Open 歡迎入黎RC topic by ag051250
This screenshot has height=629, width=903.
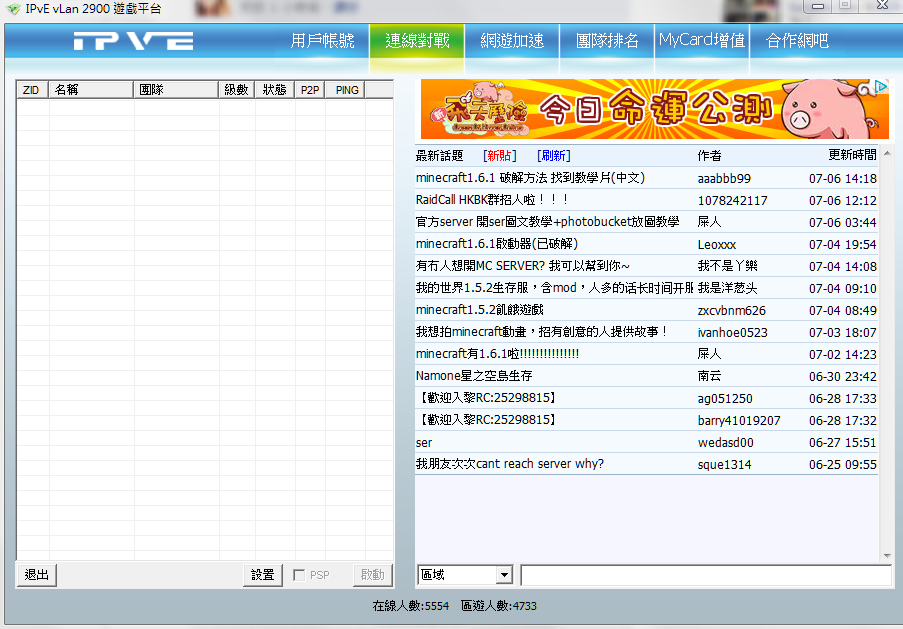pos(487,398)
